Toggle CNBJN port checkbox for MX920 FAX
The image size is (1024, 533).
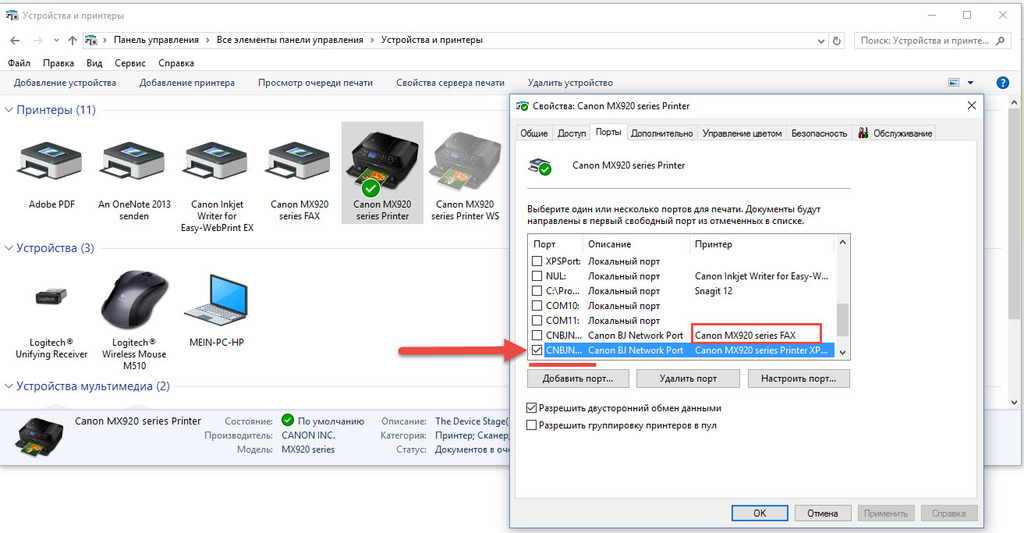pyautogui.click(x=537, y=335)
